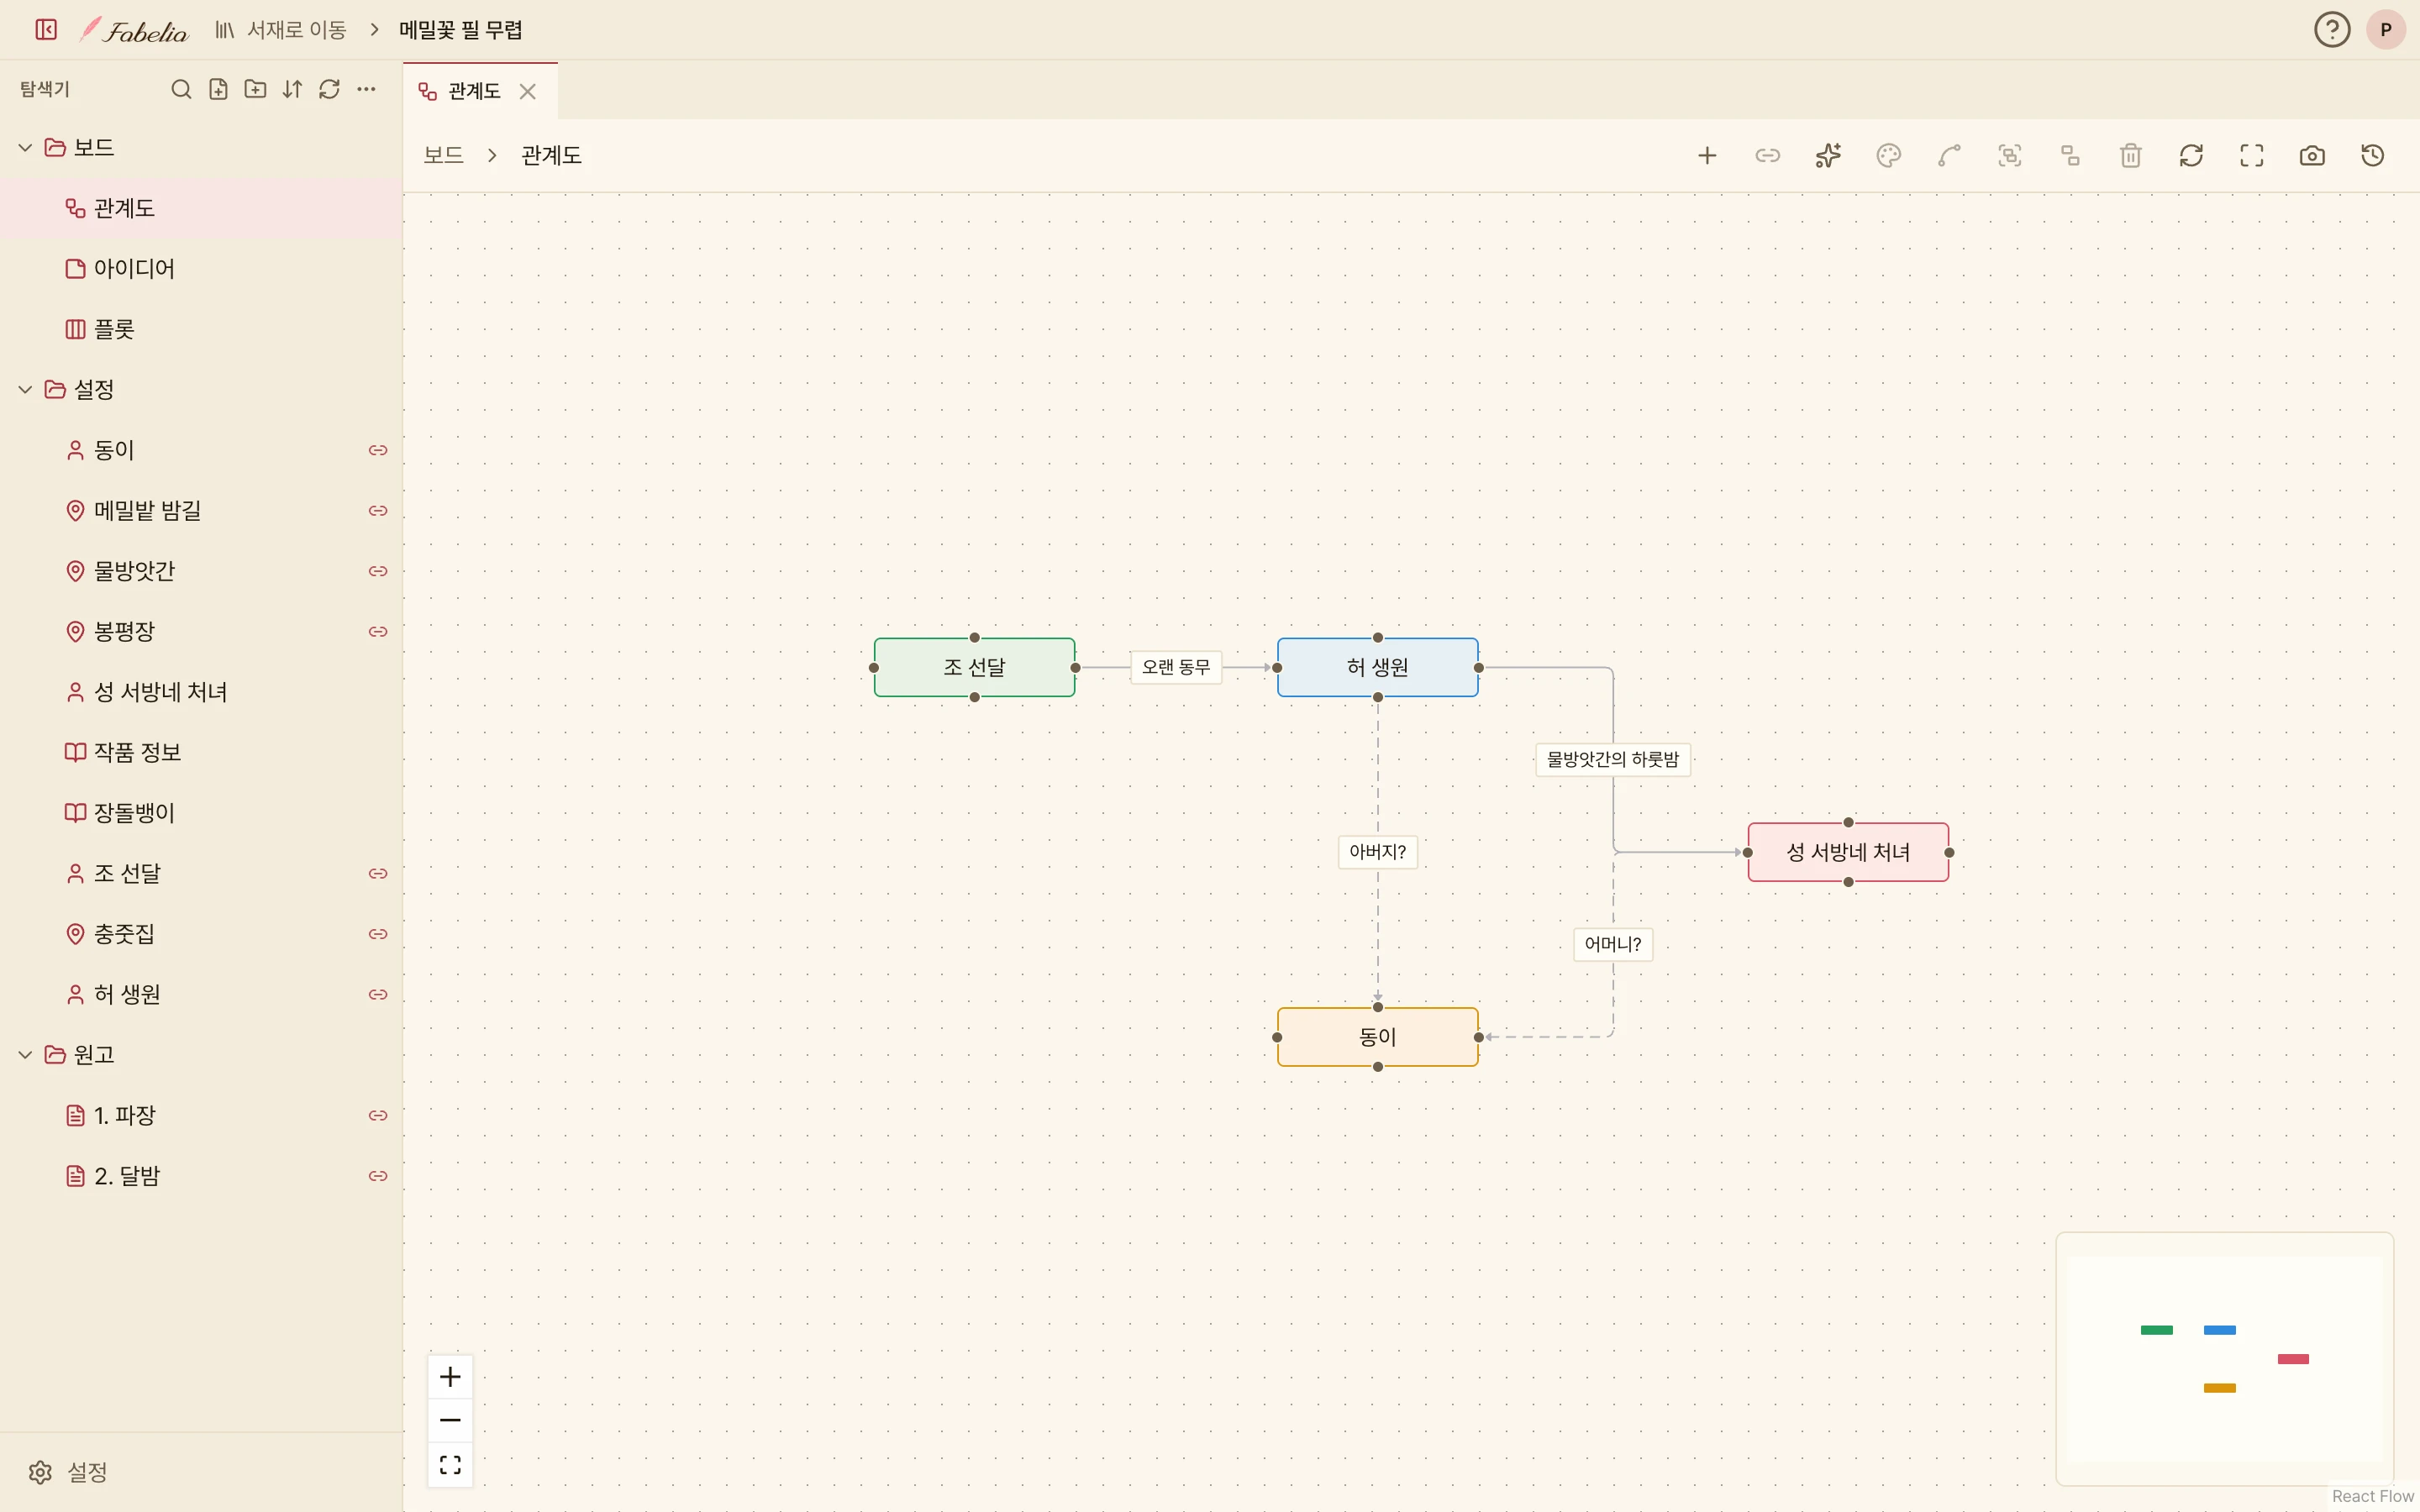
Task: Add a new node with plus icon
Action: click(x=1707, y=155)
